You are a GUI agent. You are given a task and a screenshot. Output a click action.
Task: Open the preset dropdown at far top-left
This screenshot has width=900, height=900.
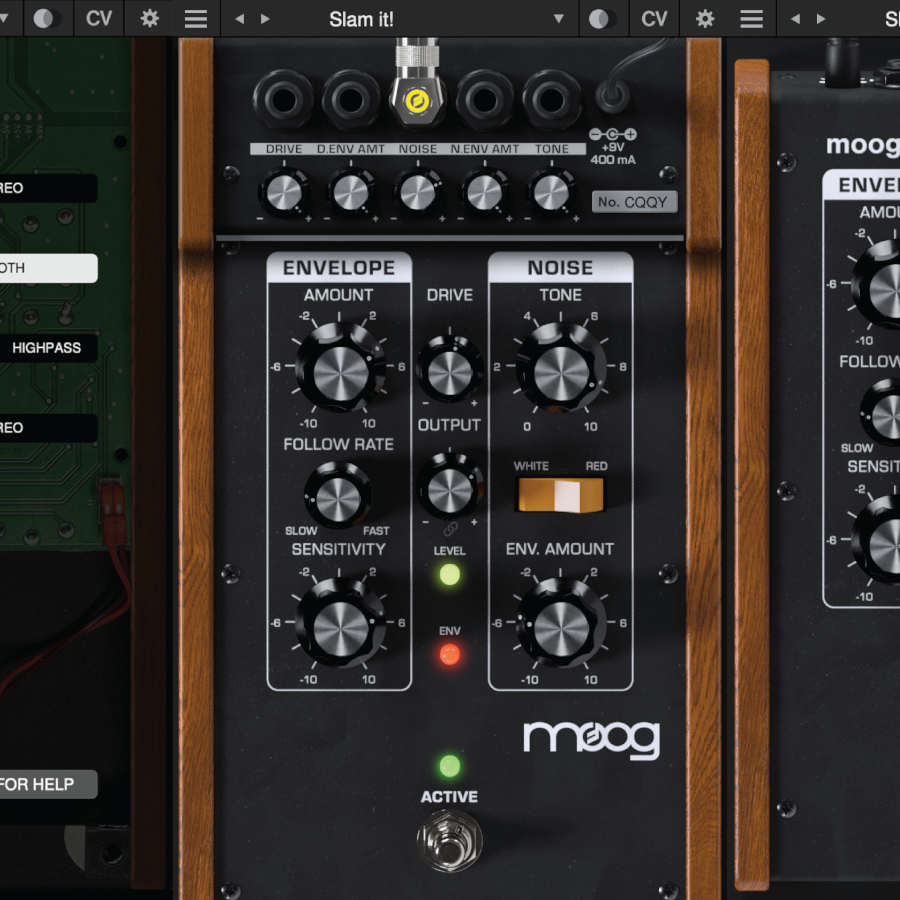tap(5, 18)
